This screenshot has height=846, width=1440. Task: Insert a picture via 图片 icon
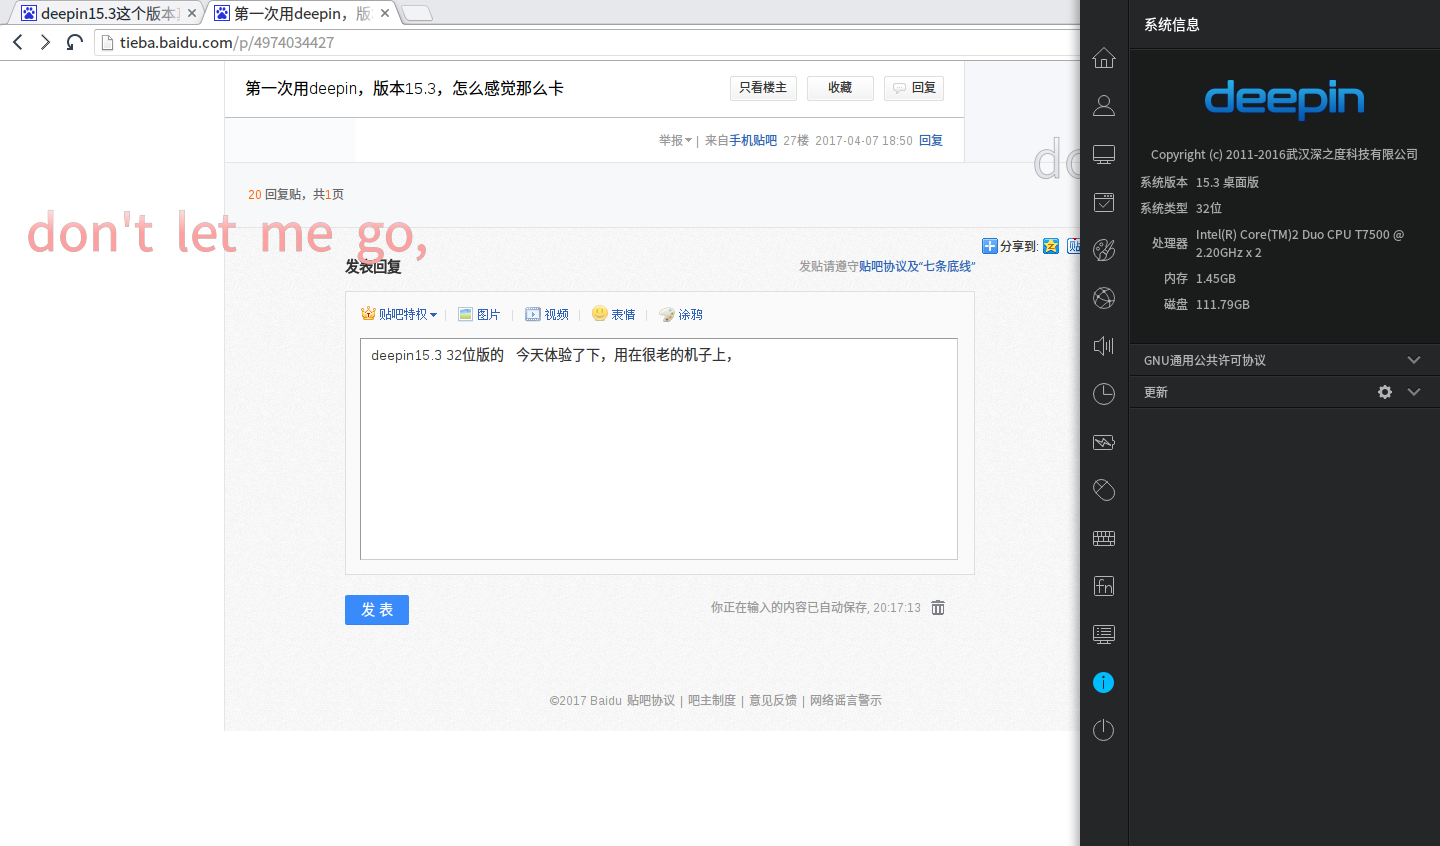479,314
